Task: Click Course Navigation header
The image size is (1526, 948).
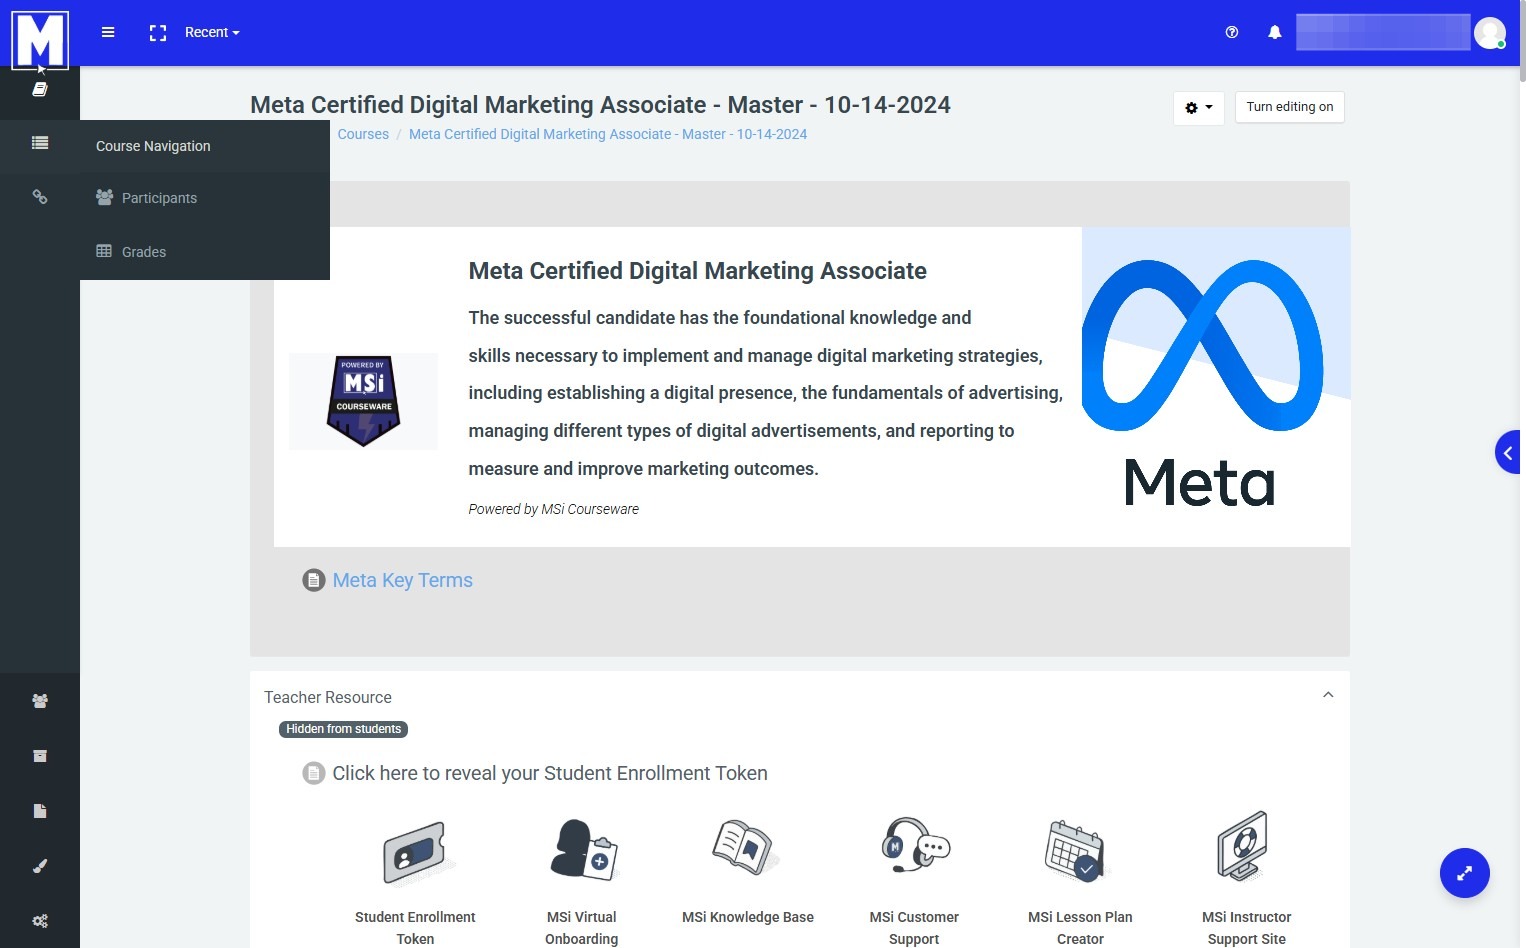Action: pyautogui.click(x=153, y=146)
